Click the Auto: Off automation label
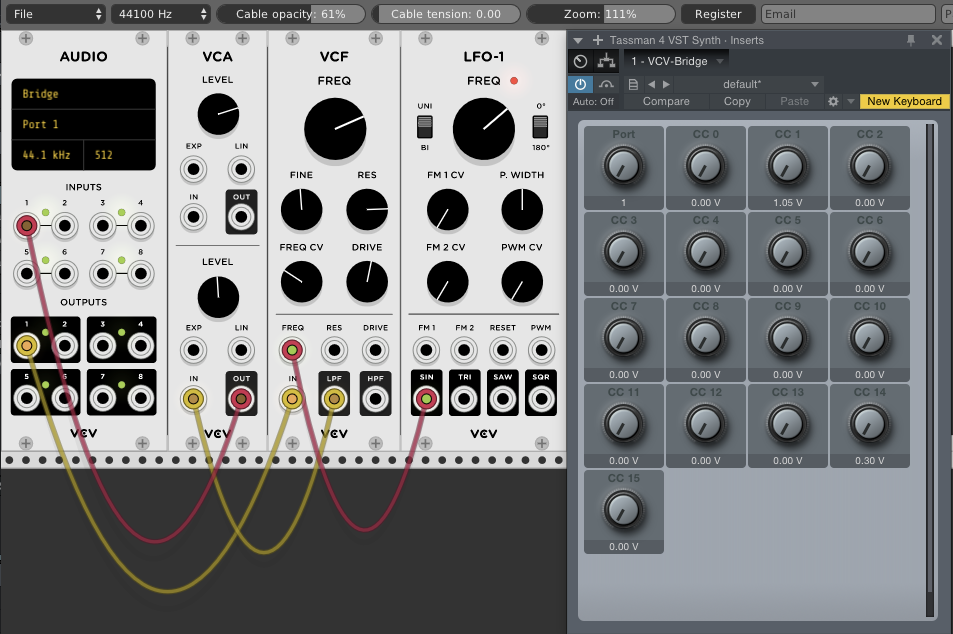 pos(593,102)
